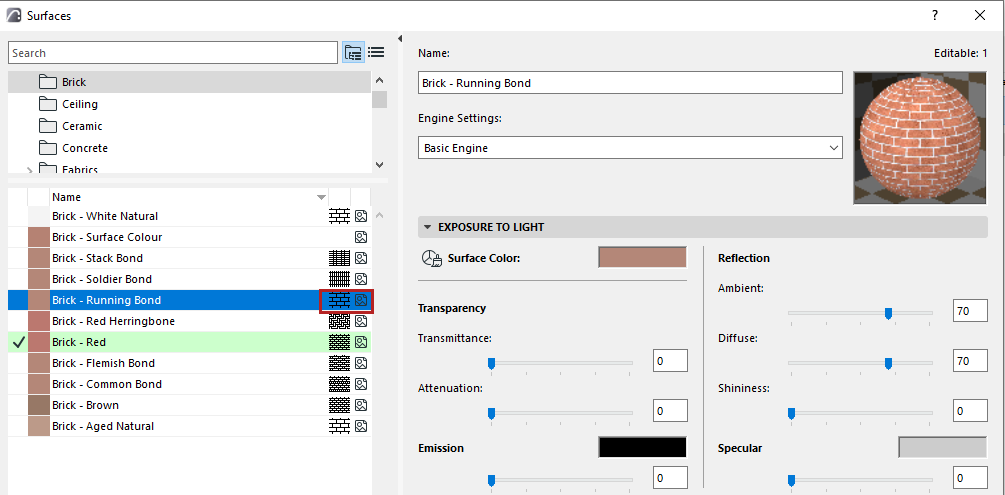Collapse the Exposure to Light section

[x=428, y=227]
